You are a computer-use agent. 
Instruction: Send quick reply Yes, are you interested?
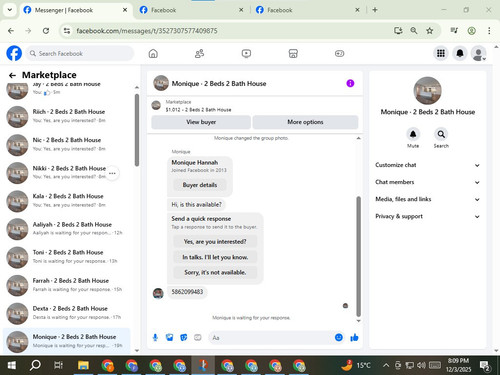215,241
